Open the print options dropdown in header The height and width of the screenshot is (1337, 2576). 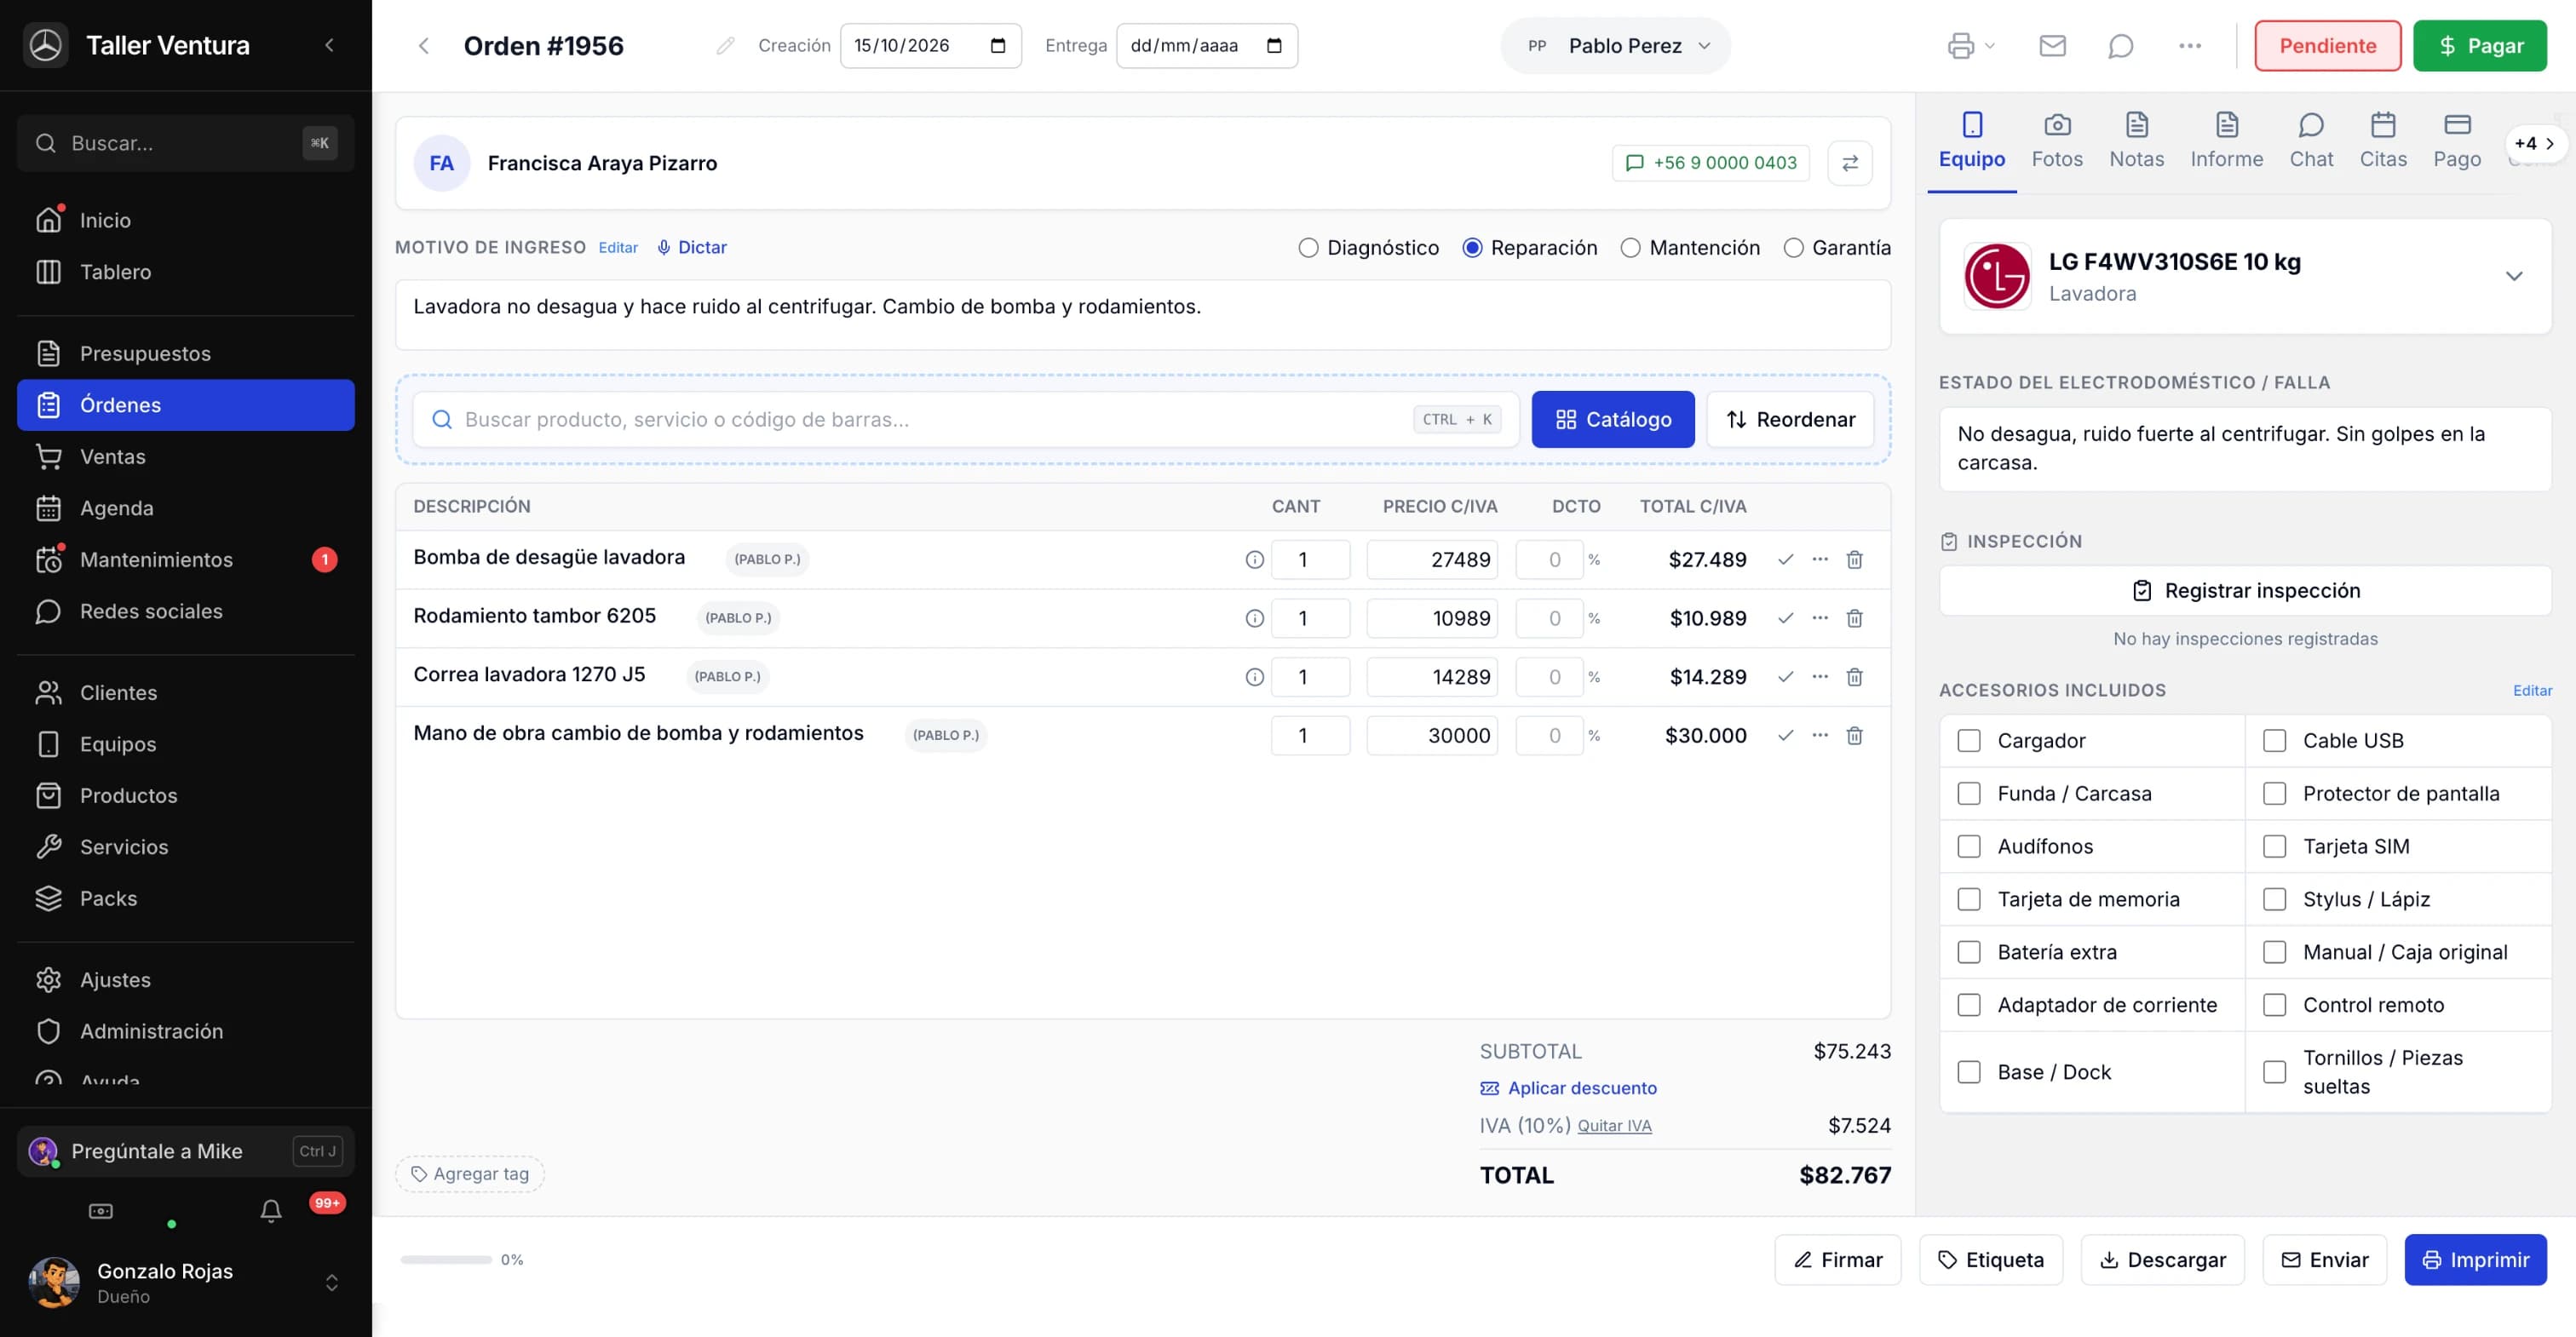coord(1971,46)
